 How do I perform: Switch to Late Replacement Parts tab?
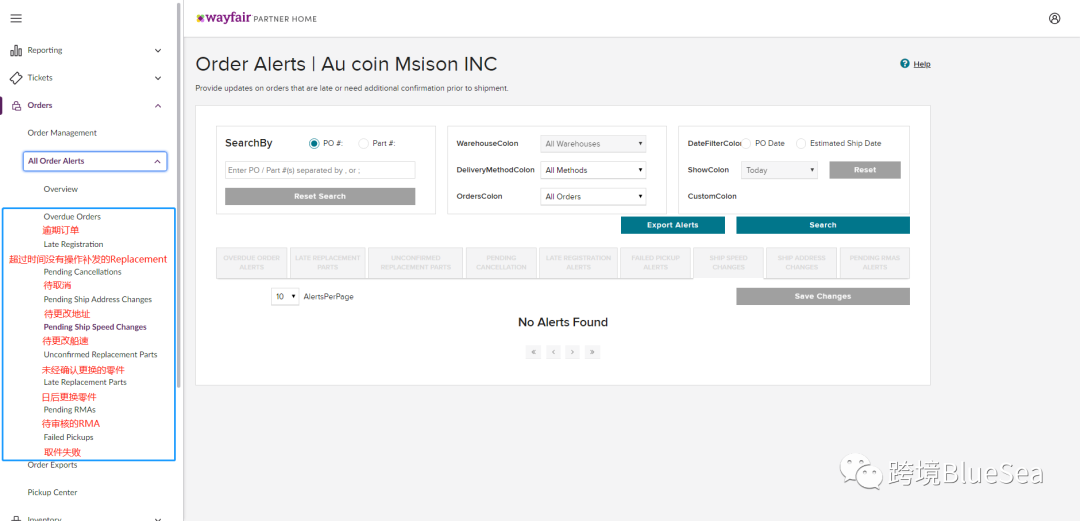point(327,263)
